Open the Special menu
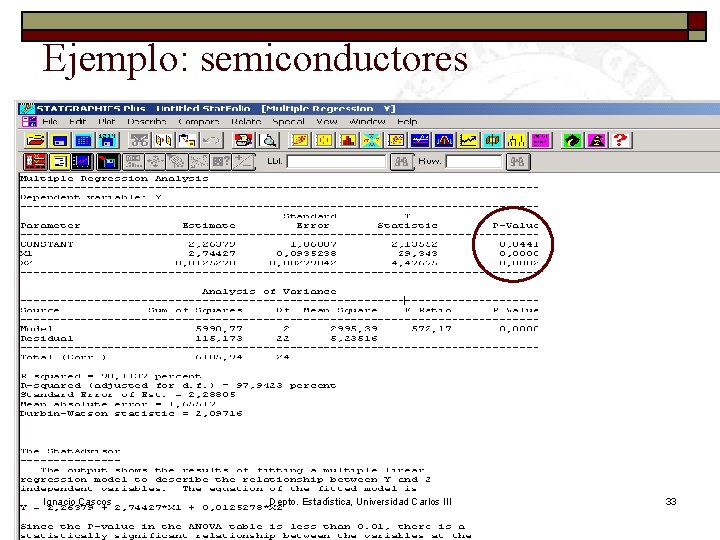Image resolution: width=720 pixels, height=540 pixels. (x=288, y=121)
